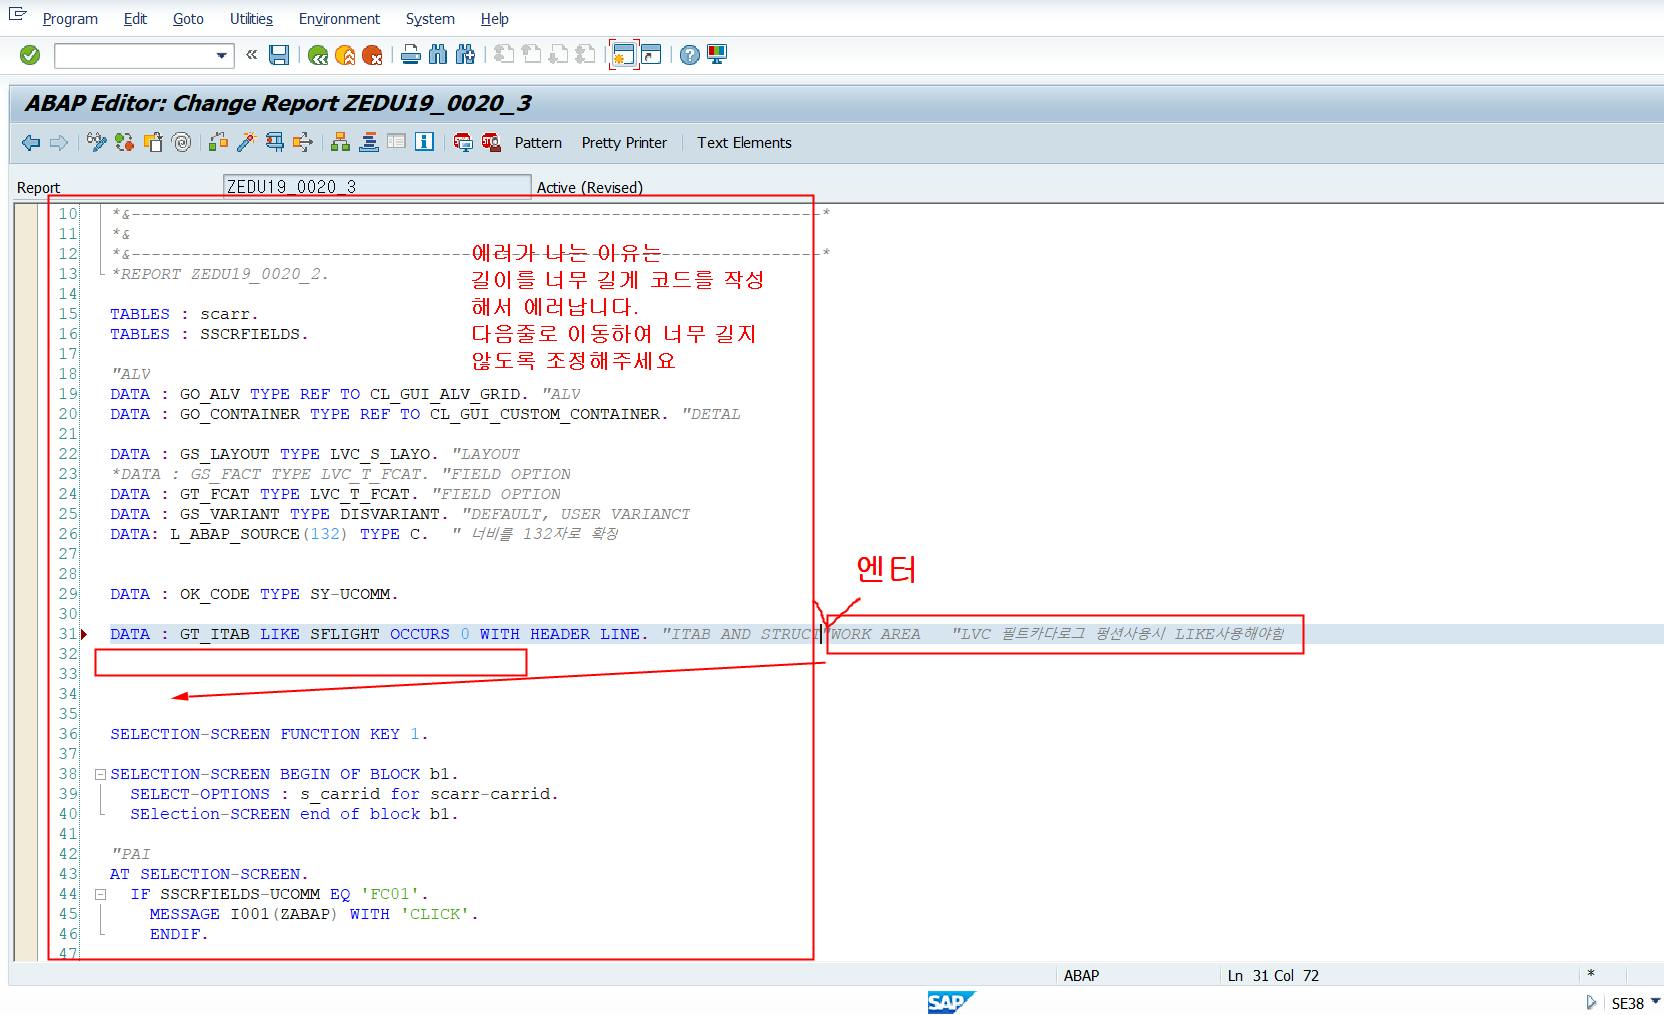Click the Find binoculars icon
This screenshot has height=1015, width=1664.
(438, 55)
